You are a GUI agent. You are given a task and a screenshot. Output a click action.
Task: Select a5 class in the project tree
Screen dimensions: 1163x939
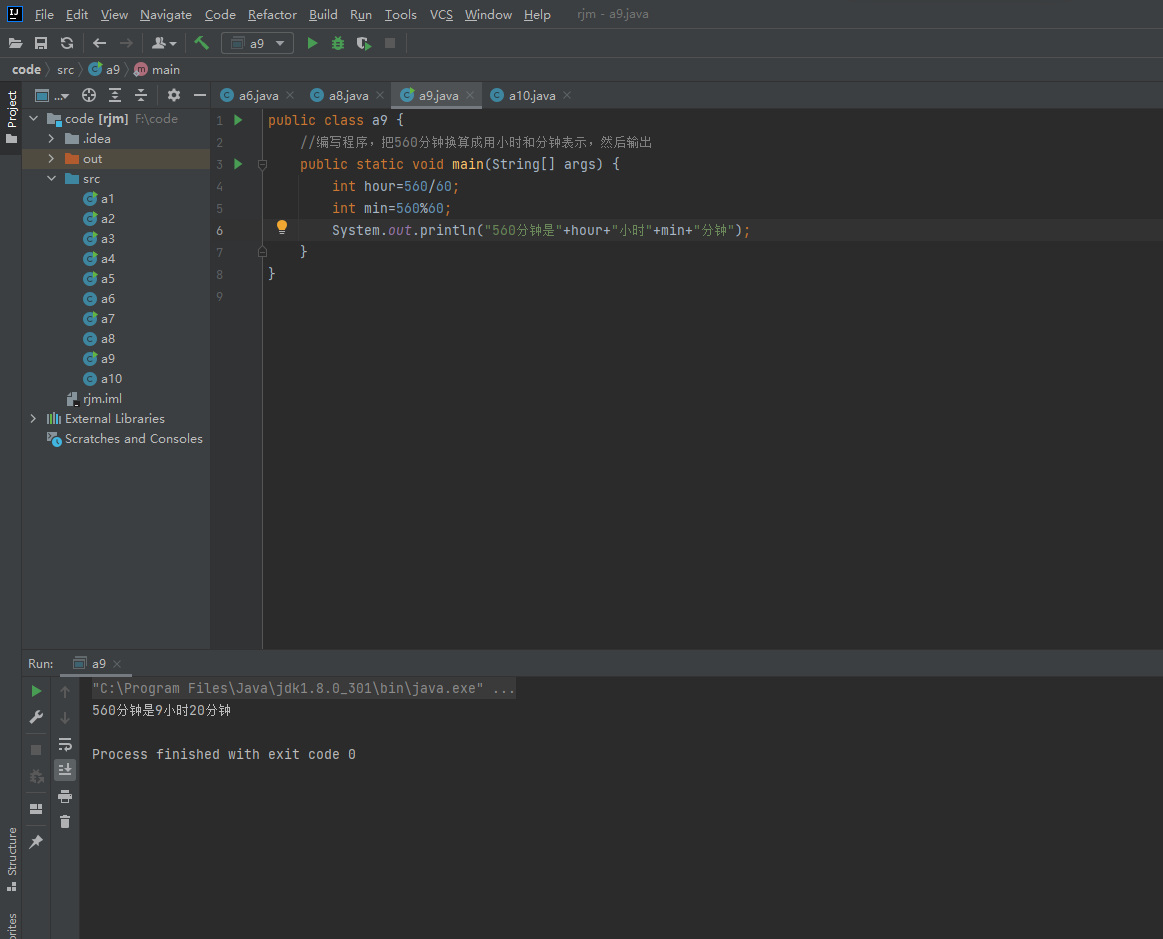(x=107, y=279)
